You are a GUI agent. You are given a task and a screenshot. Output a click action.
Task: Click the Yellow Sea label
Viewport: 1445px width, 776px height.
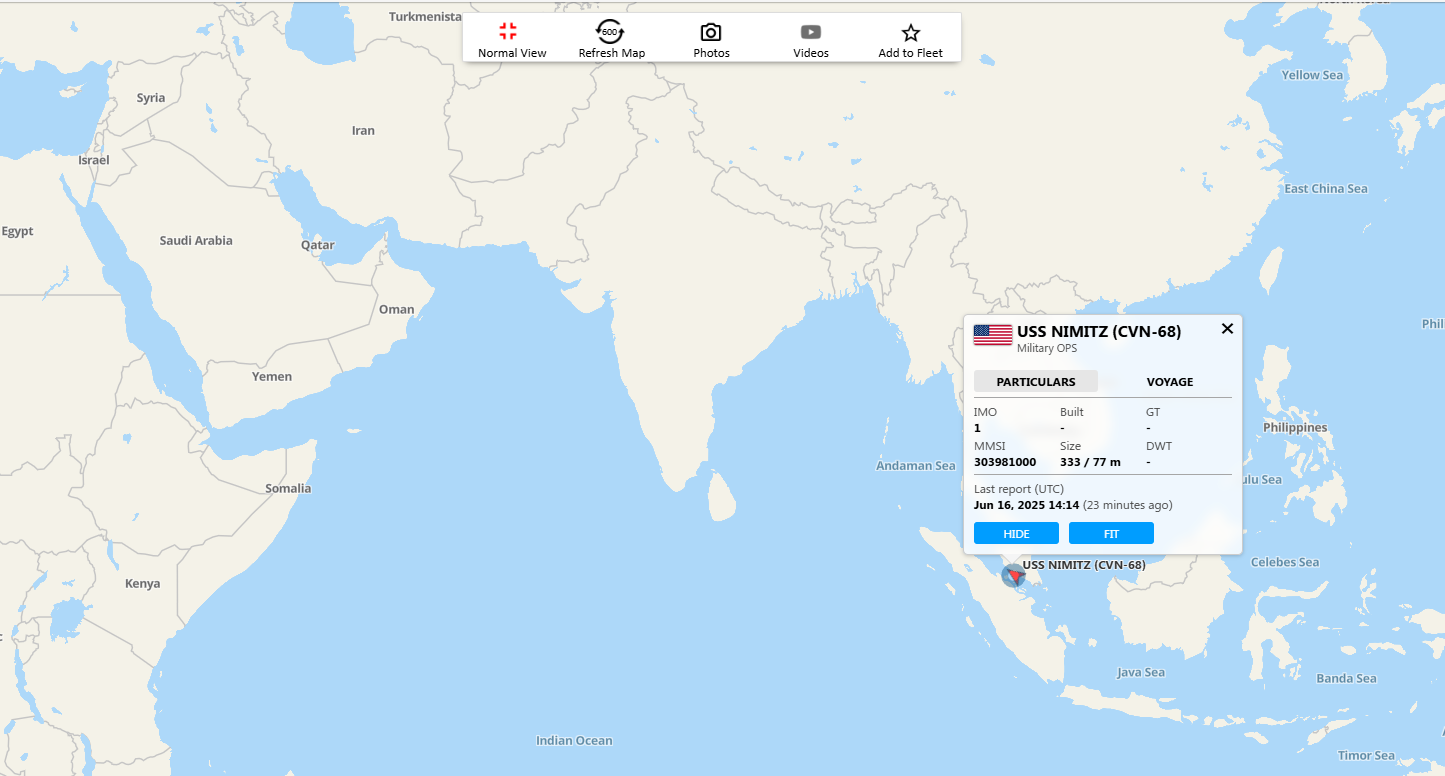tap(1313, 75)
